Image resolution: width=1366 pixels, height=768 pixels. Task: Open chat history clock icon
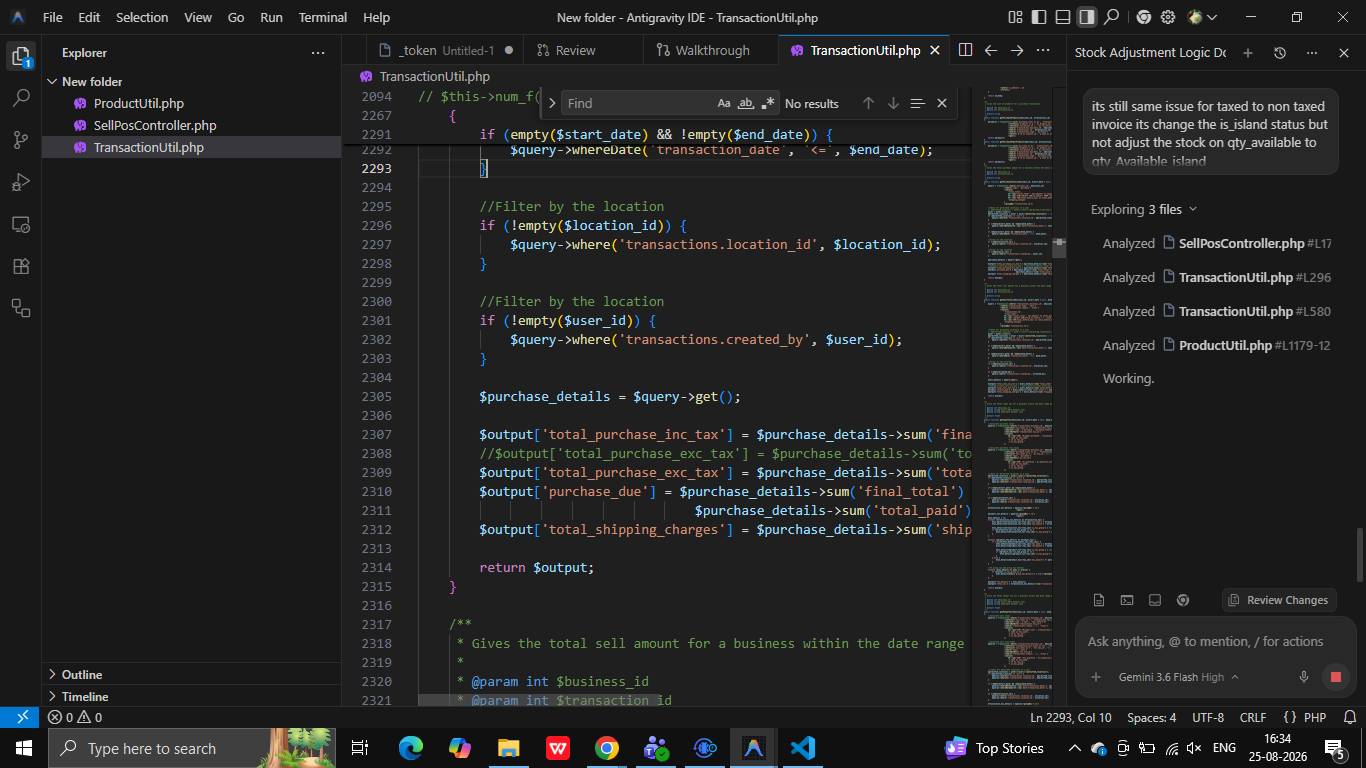[x=1279, y=52]
